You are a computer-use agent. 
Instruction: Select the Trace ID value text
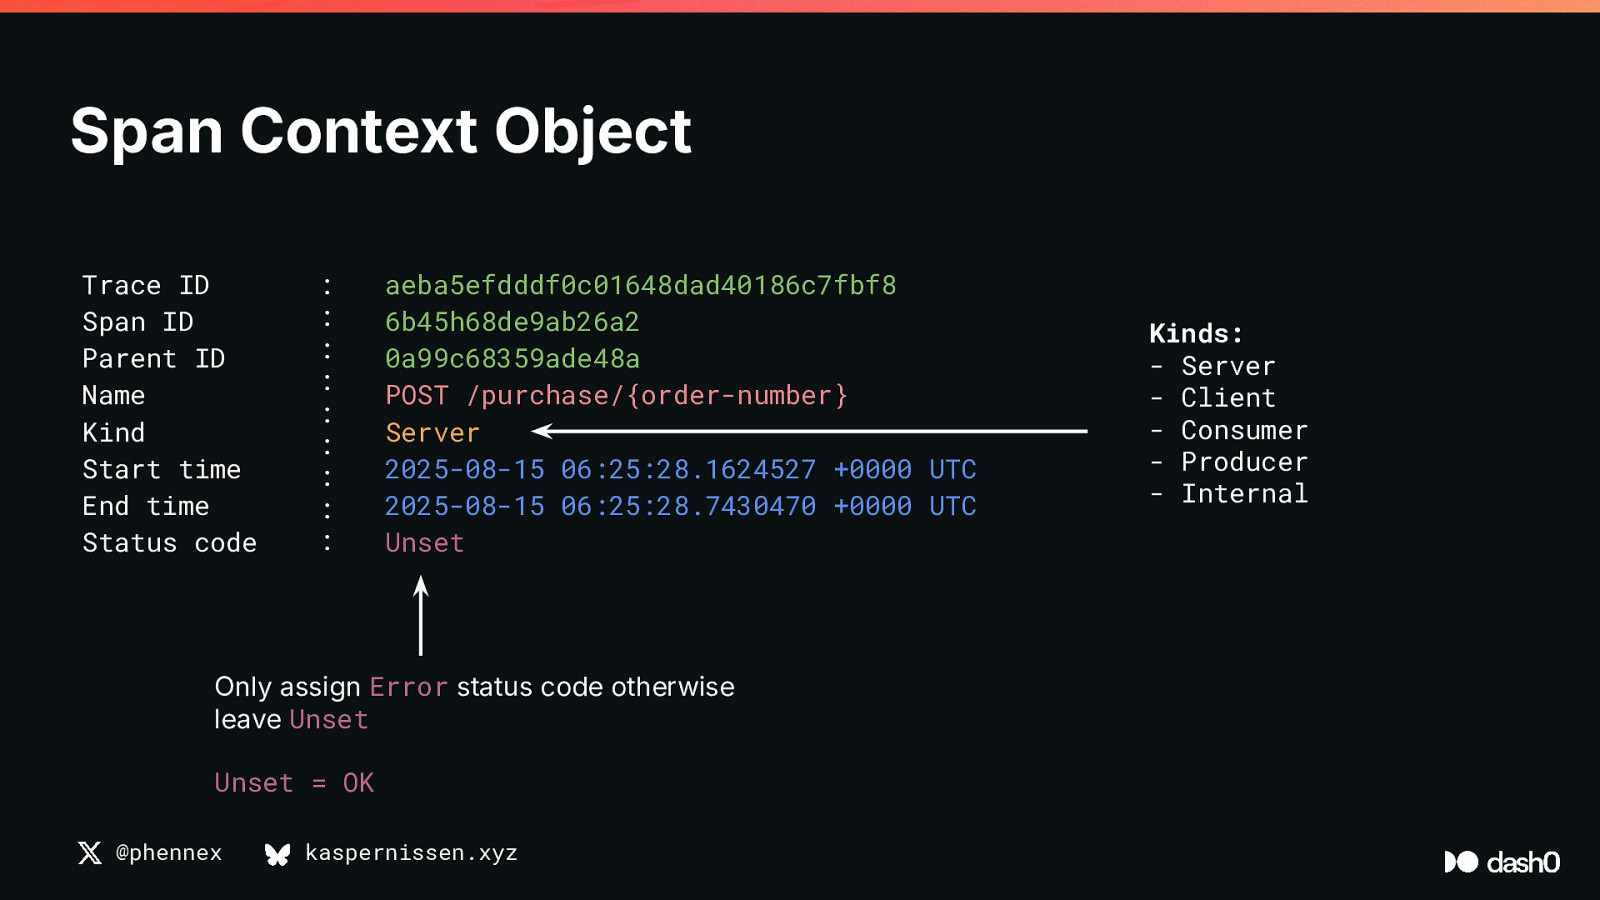[641, 286]
